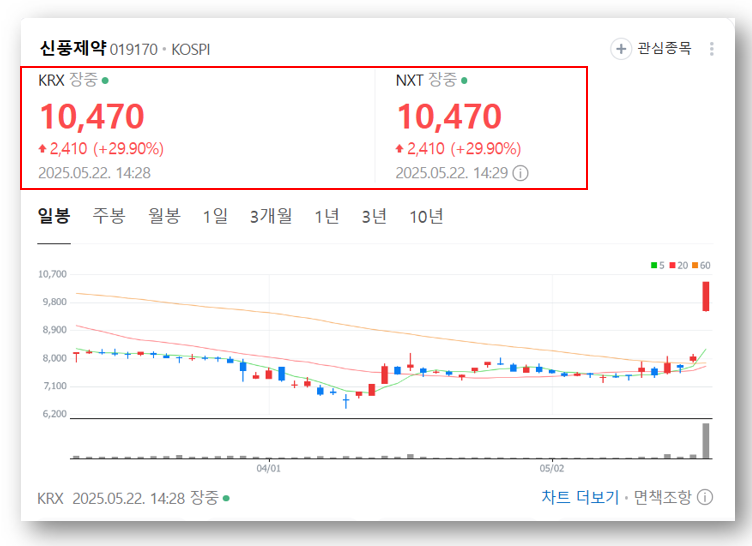Screen dimensions: 752x546
Task: Click the orange 60-day moving average legend
Action: (x=701, y=265)
